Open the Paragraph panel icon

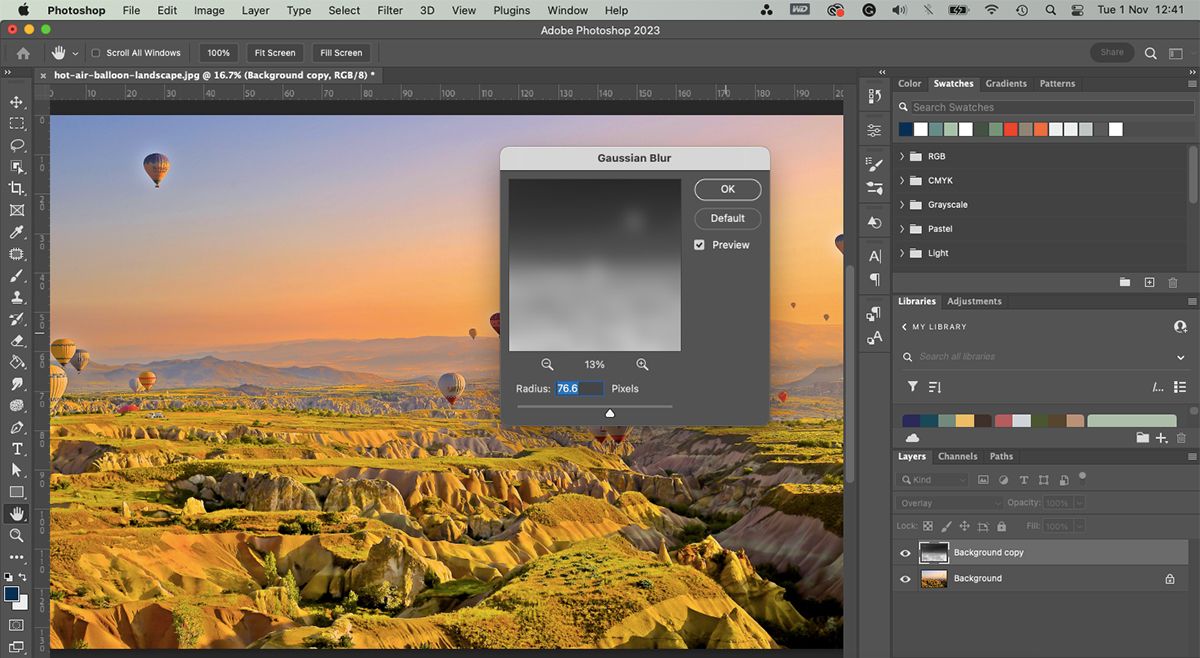point(873,278)
